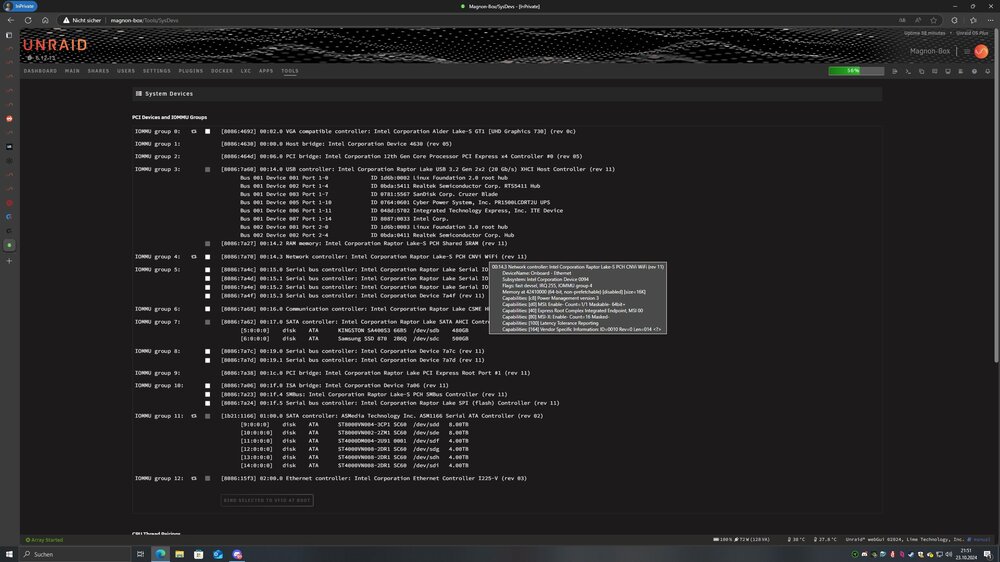Image resolution: width=1000 pixels, height=562 pixels.
Task: Click the volume speaker tray icon
Action: [949, 554]
